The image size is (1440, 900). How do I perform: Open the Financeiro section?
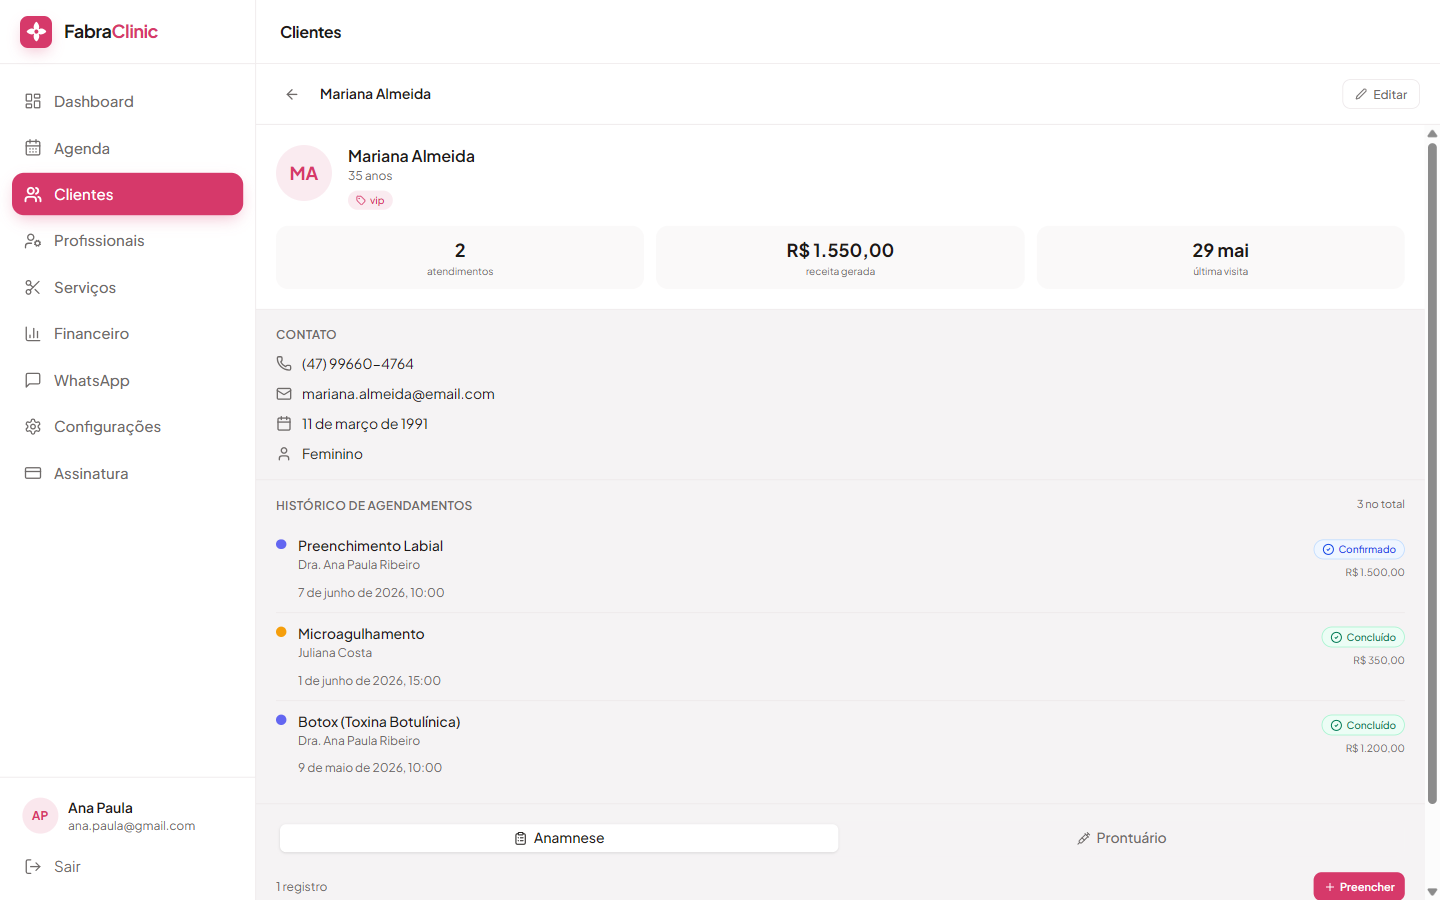(127, 334)
